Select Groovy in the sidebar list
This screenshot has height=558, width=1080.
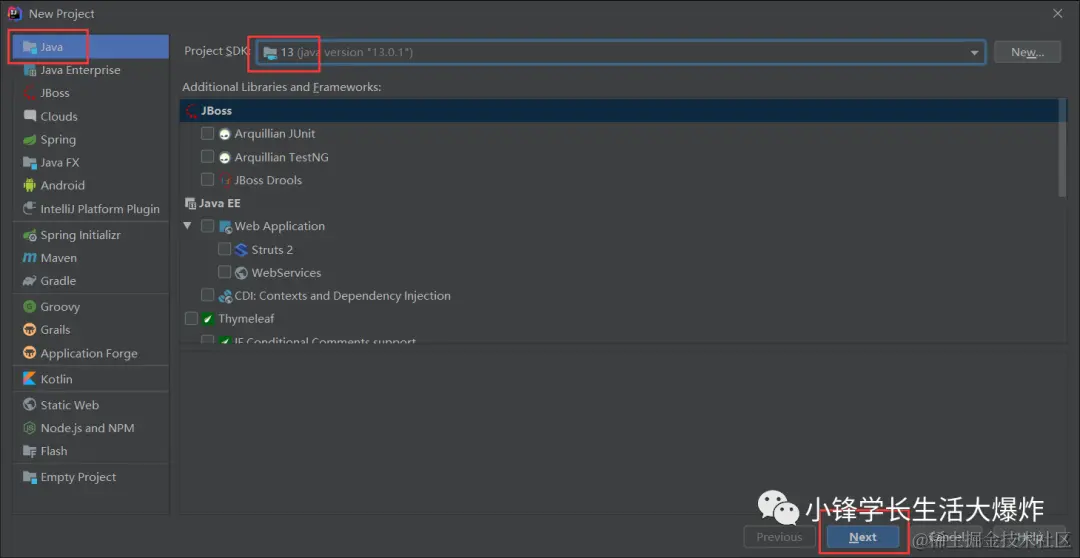[91, 307]
